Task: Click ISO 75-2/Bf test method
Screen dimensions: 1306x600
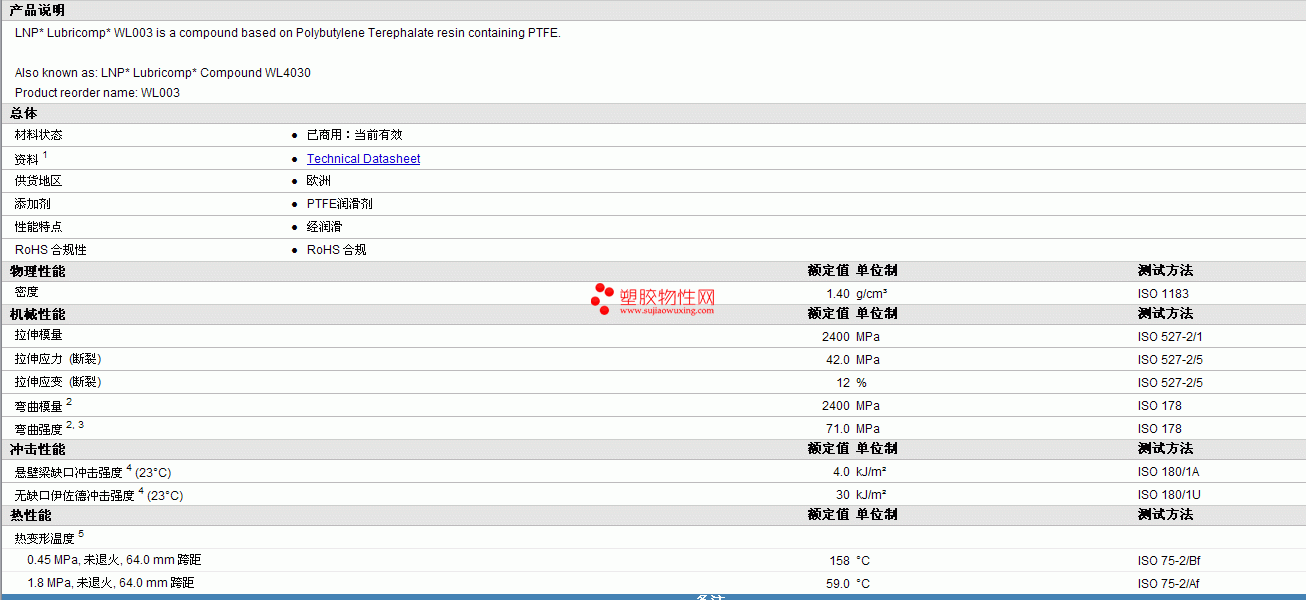Action: point(1171,561)
